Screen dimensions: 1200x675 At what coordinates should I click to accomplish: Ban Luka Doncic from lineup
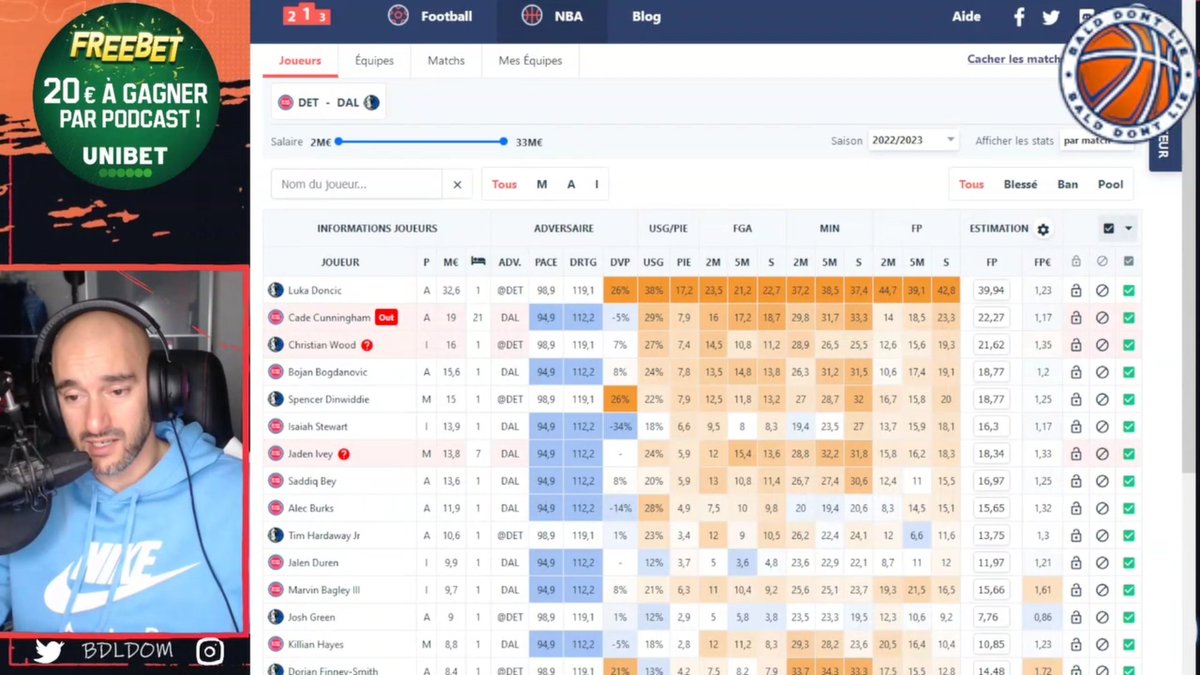(x=1102, y=291)
